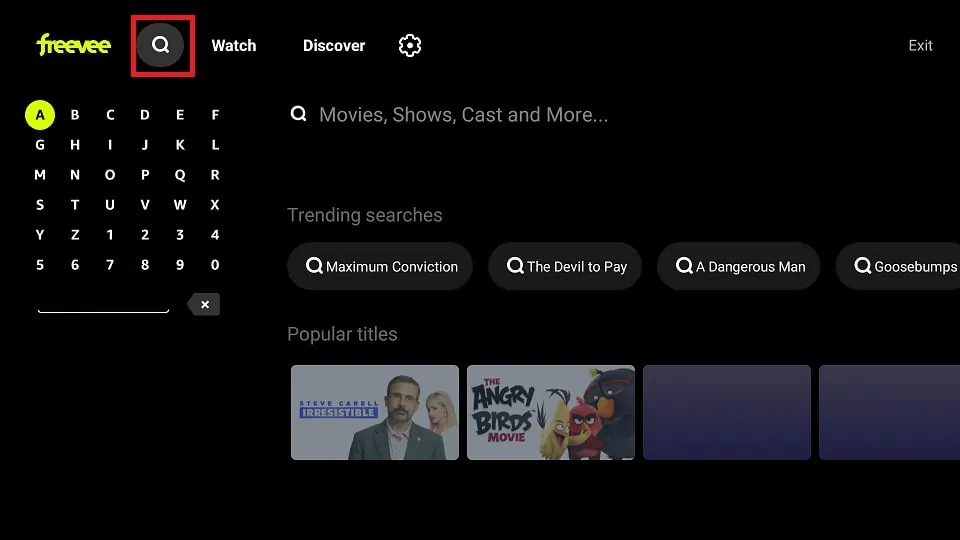This screenshot has width=960, height=540.
Task: Select letter K on keyboard
Action: [x=180, y=144]
